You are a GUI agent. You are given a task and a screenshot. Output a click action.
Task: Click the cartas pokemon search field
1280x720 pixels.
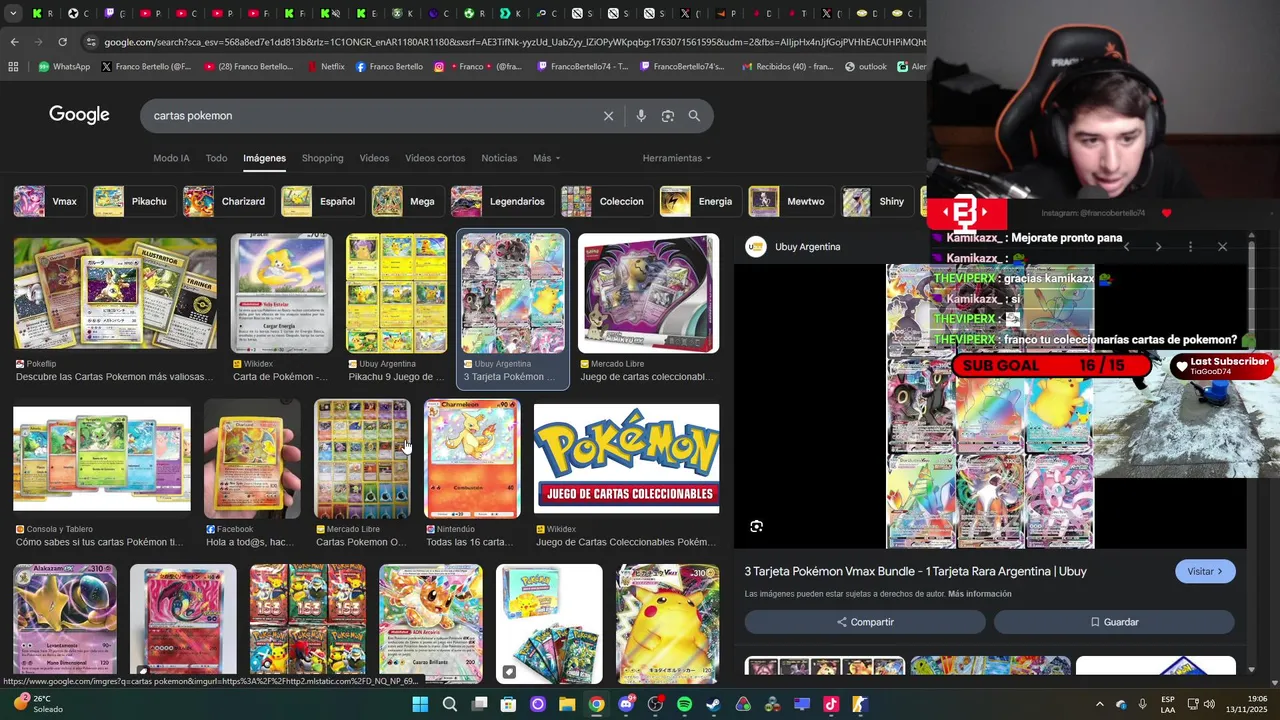point(370,116)
